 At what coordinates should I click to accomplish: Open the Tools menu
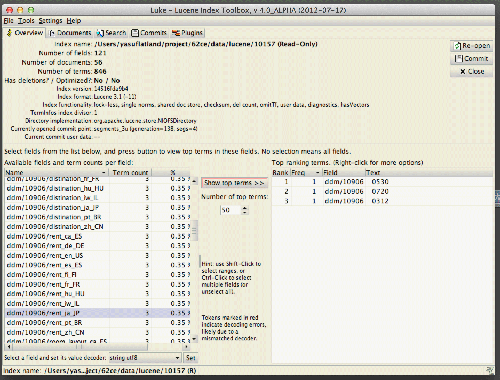(x=26, y=21)
